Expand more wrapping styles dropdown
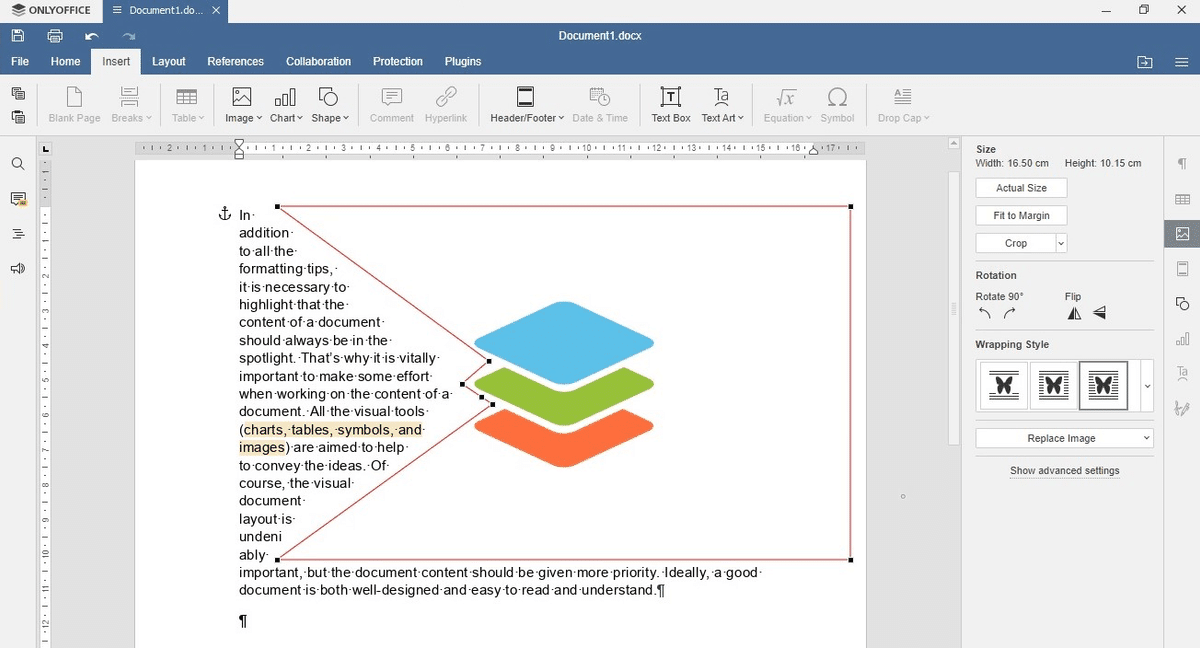This screenshot has height=648, width=1200. pos(1147,386)
